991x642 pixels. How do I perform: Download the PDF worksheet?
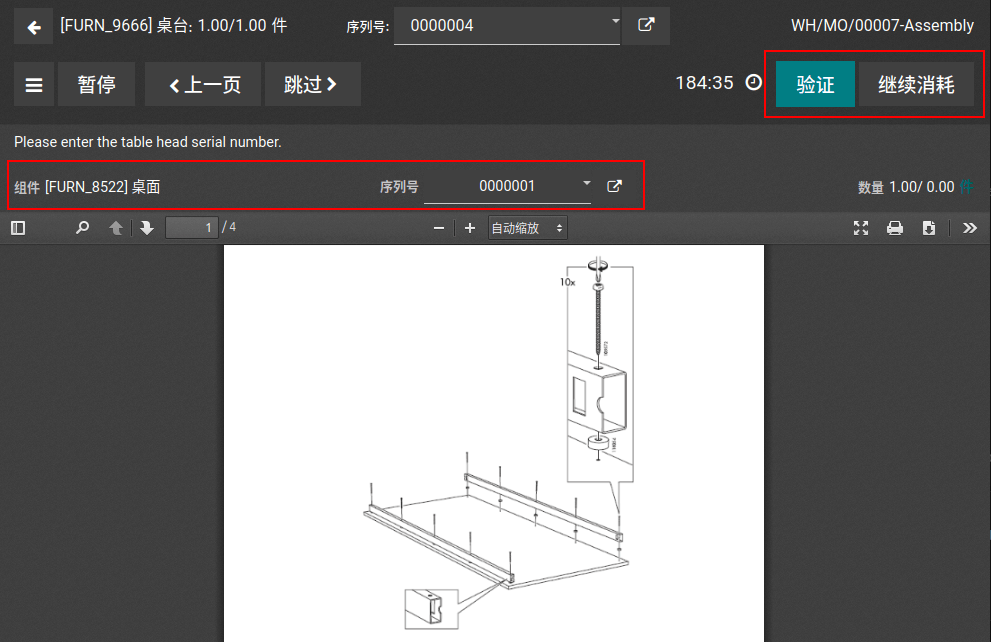coord(929,228)
